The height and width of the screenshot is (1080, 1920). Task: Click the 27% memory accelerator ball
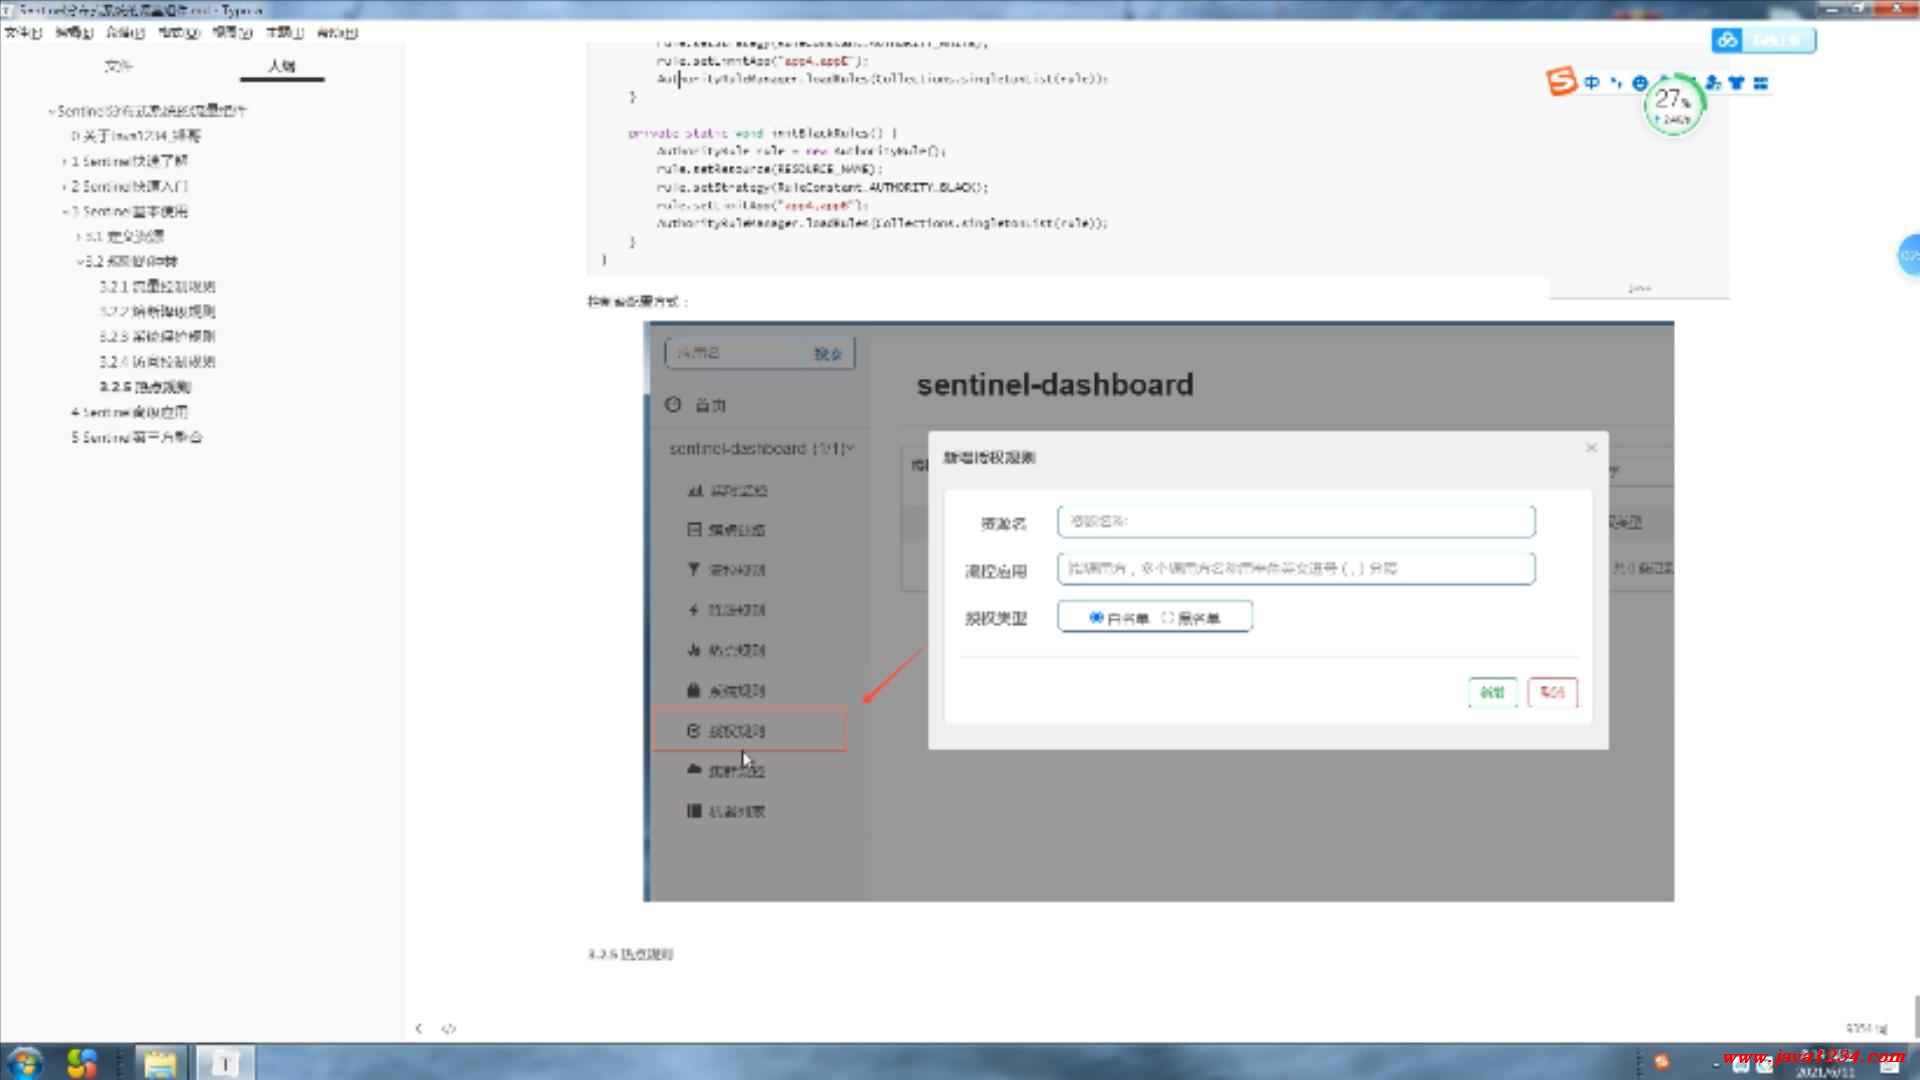[1673, 105]
